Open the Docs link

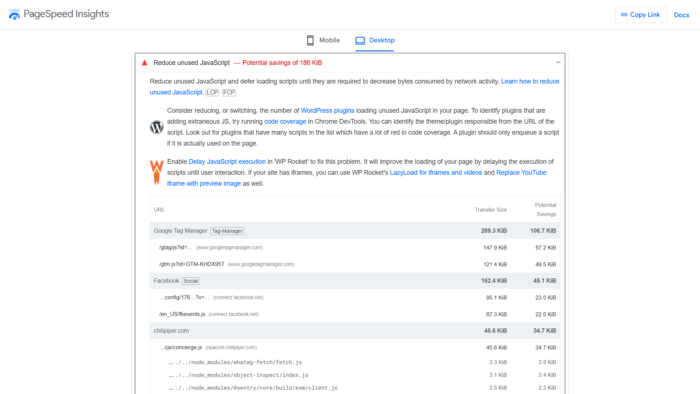coord(681,15)
